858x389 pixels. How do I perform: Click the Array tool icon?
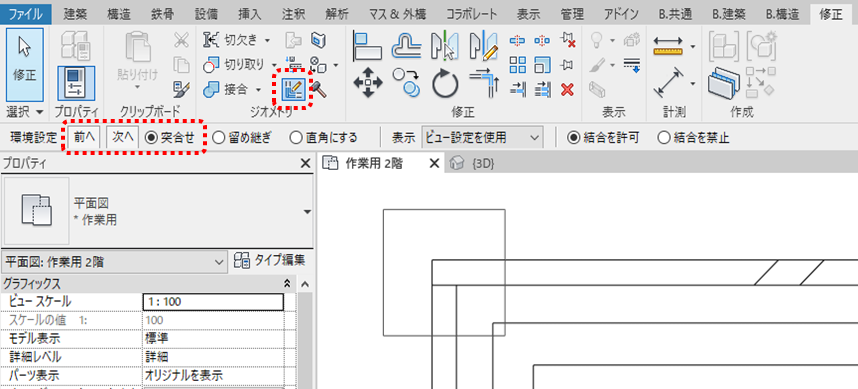coord(517,64)
